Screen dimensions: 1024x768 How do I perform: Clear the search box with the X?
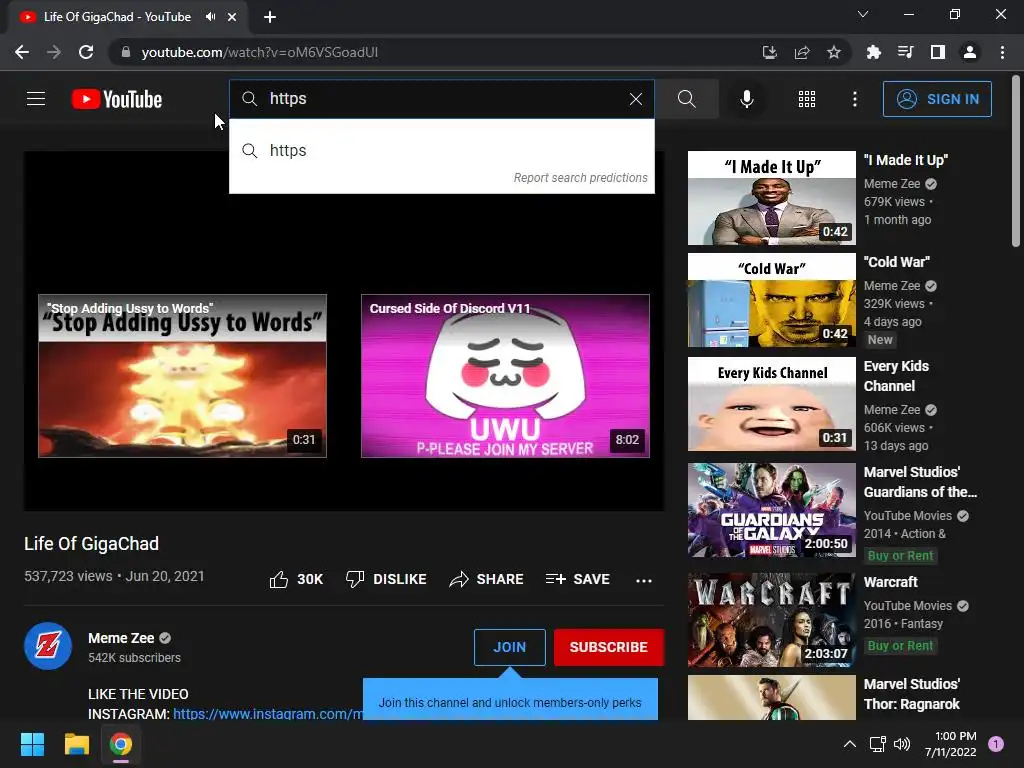point(635,99)
